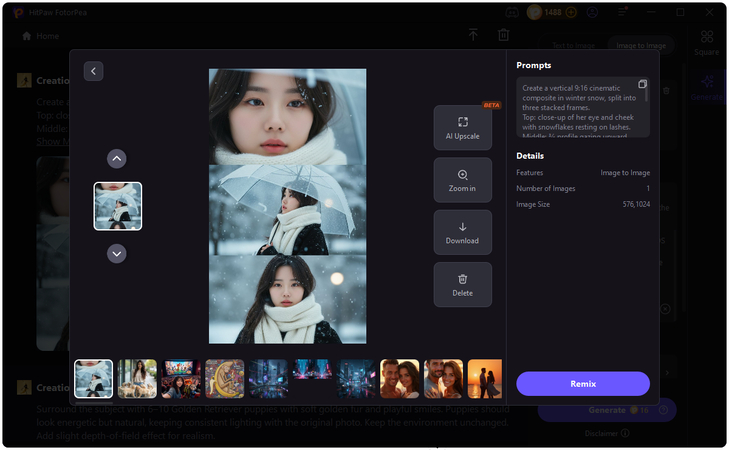Download the generated image
The image size is (729, 450).
463,232
